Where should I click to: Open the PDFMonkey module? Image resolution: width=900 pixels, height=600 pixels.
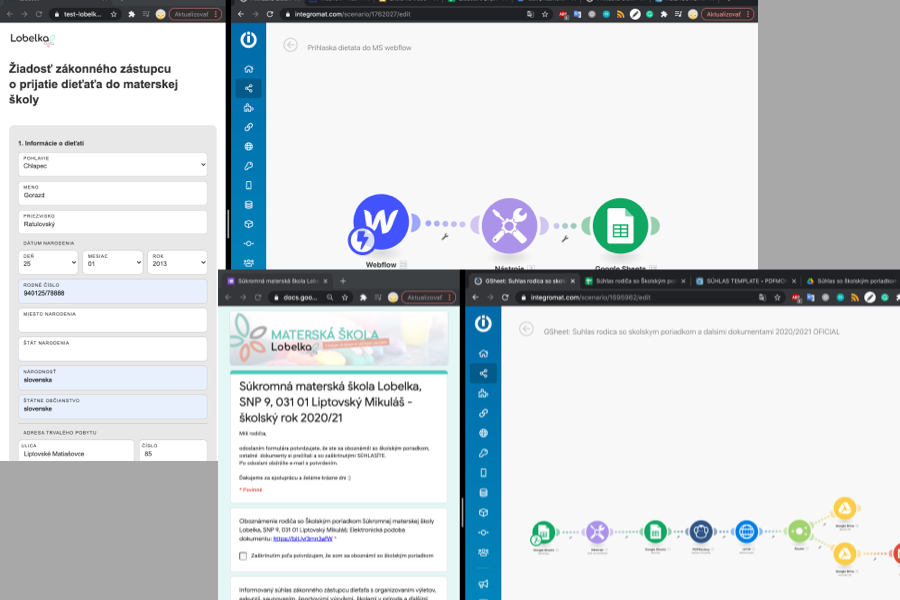[703, 532]
